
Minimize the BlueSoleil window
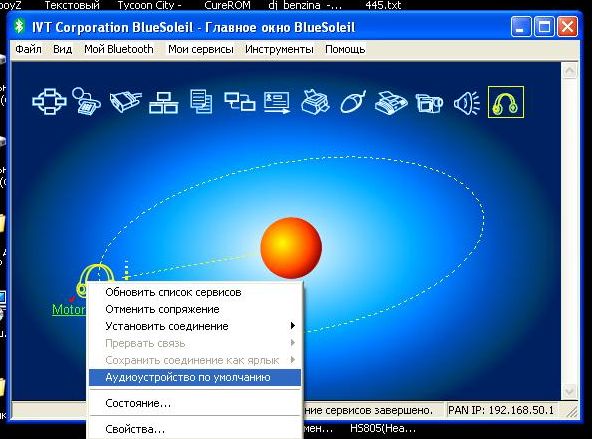tap(521, 27)
